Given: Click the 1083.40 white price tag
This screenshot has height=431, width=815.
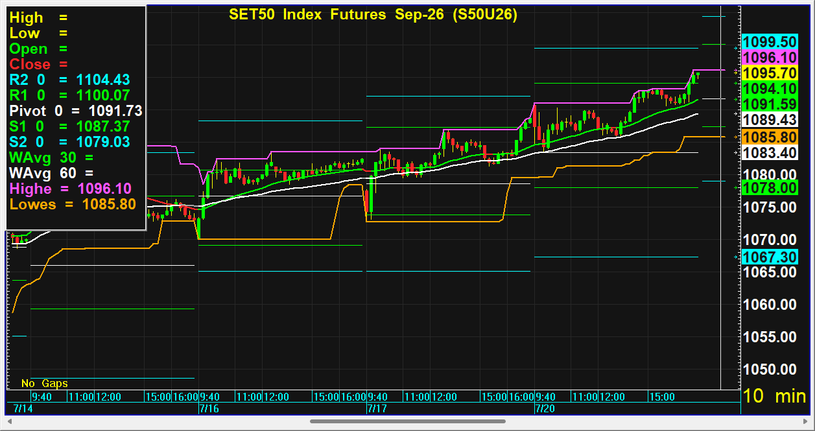Looking at the screenshot, I should (770, 152).
